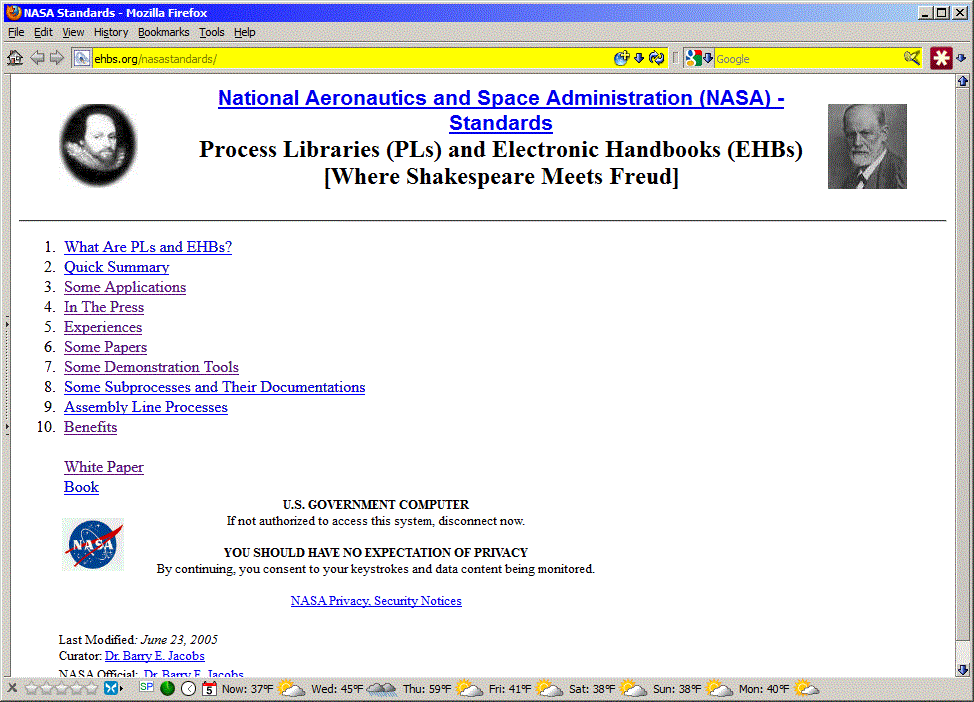This screenshot has width=974, height=702.
Task: Open 'What Are PLs and EHBs?' link
Action: pyautogui.click(x=148, y=247)
